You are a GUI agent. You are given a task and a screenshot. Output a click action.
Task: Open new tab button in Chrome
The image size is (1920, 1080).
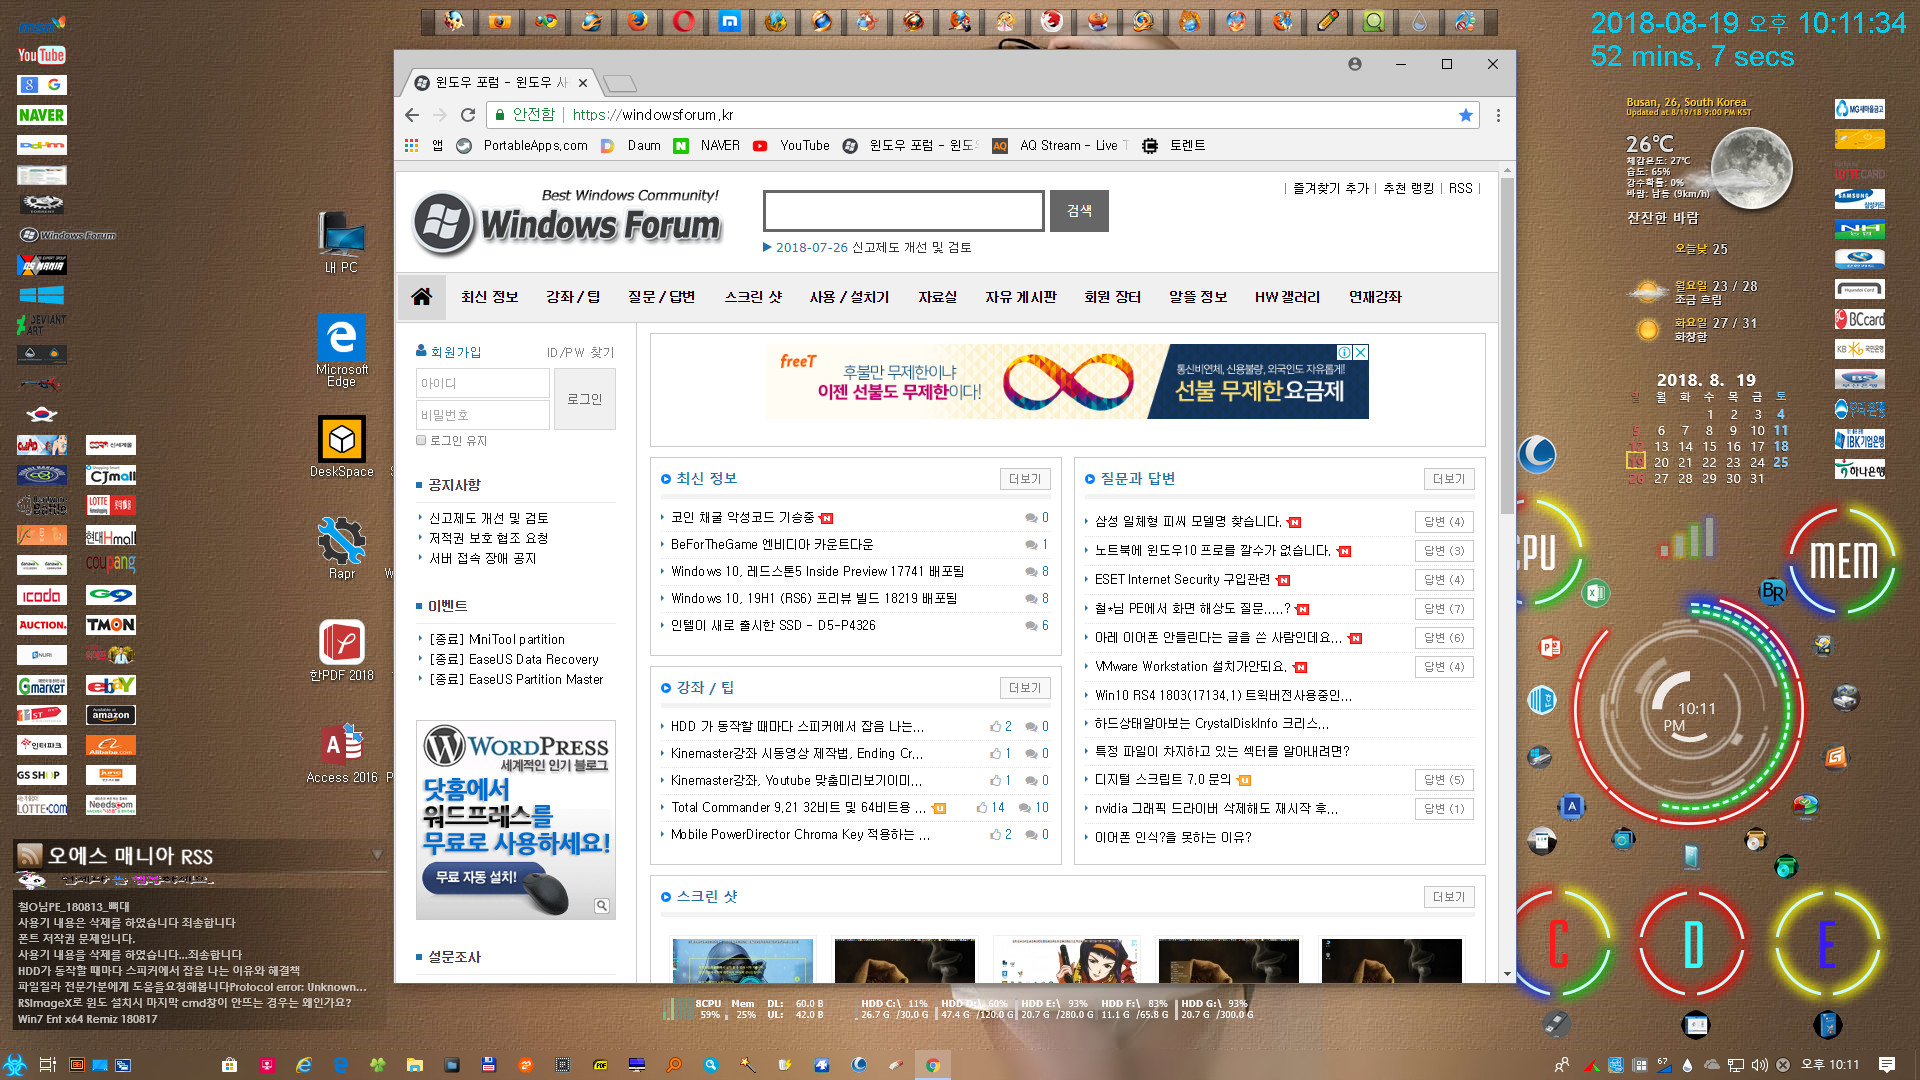click(620, 83)
